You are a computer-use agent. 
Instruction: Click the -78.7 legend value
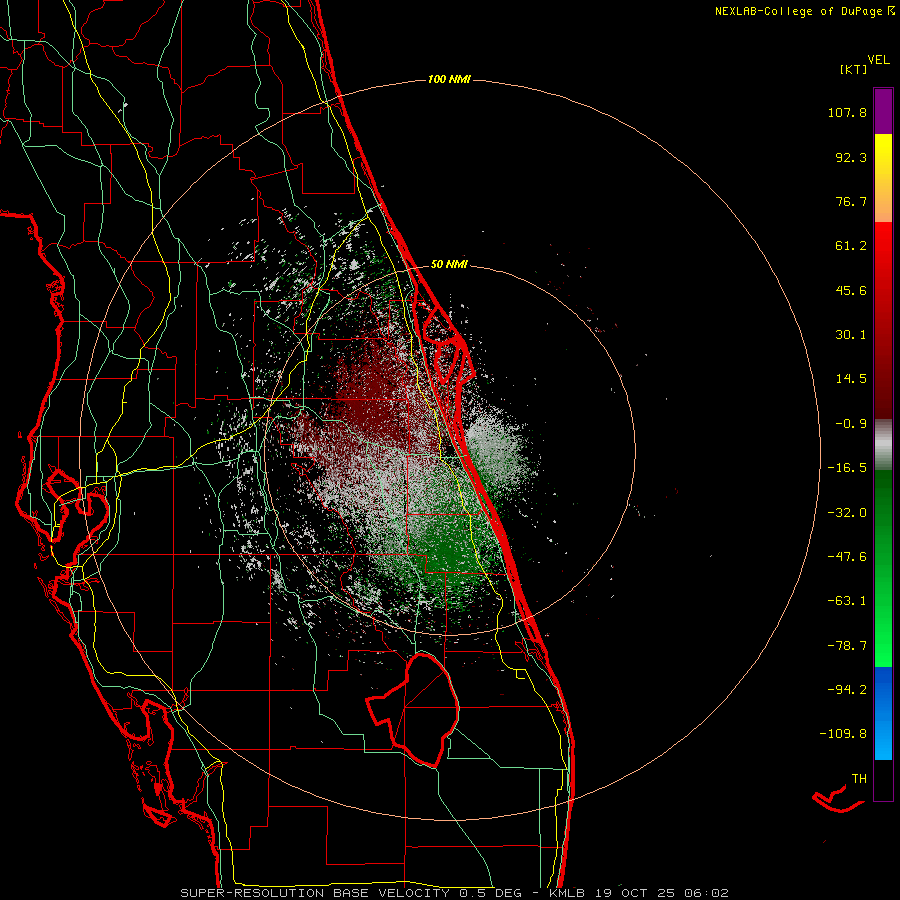[x=847, y=646]
